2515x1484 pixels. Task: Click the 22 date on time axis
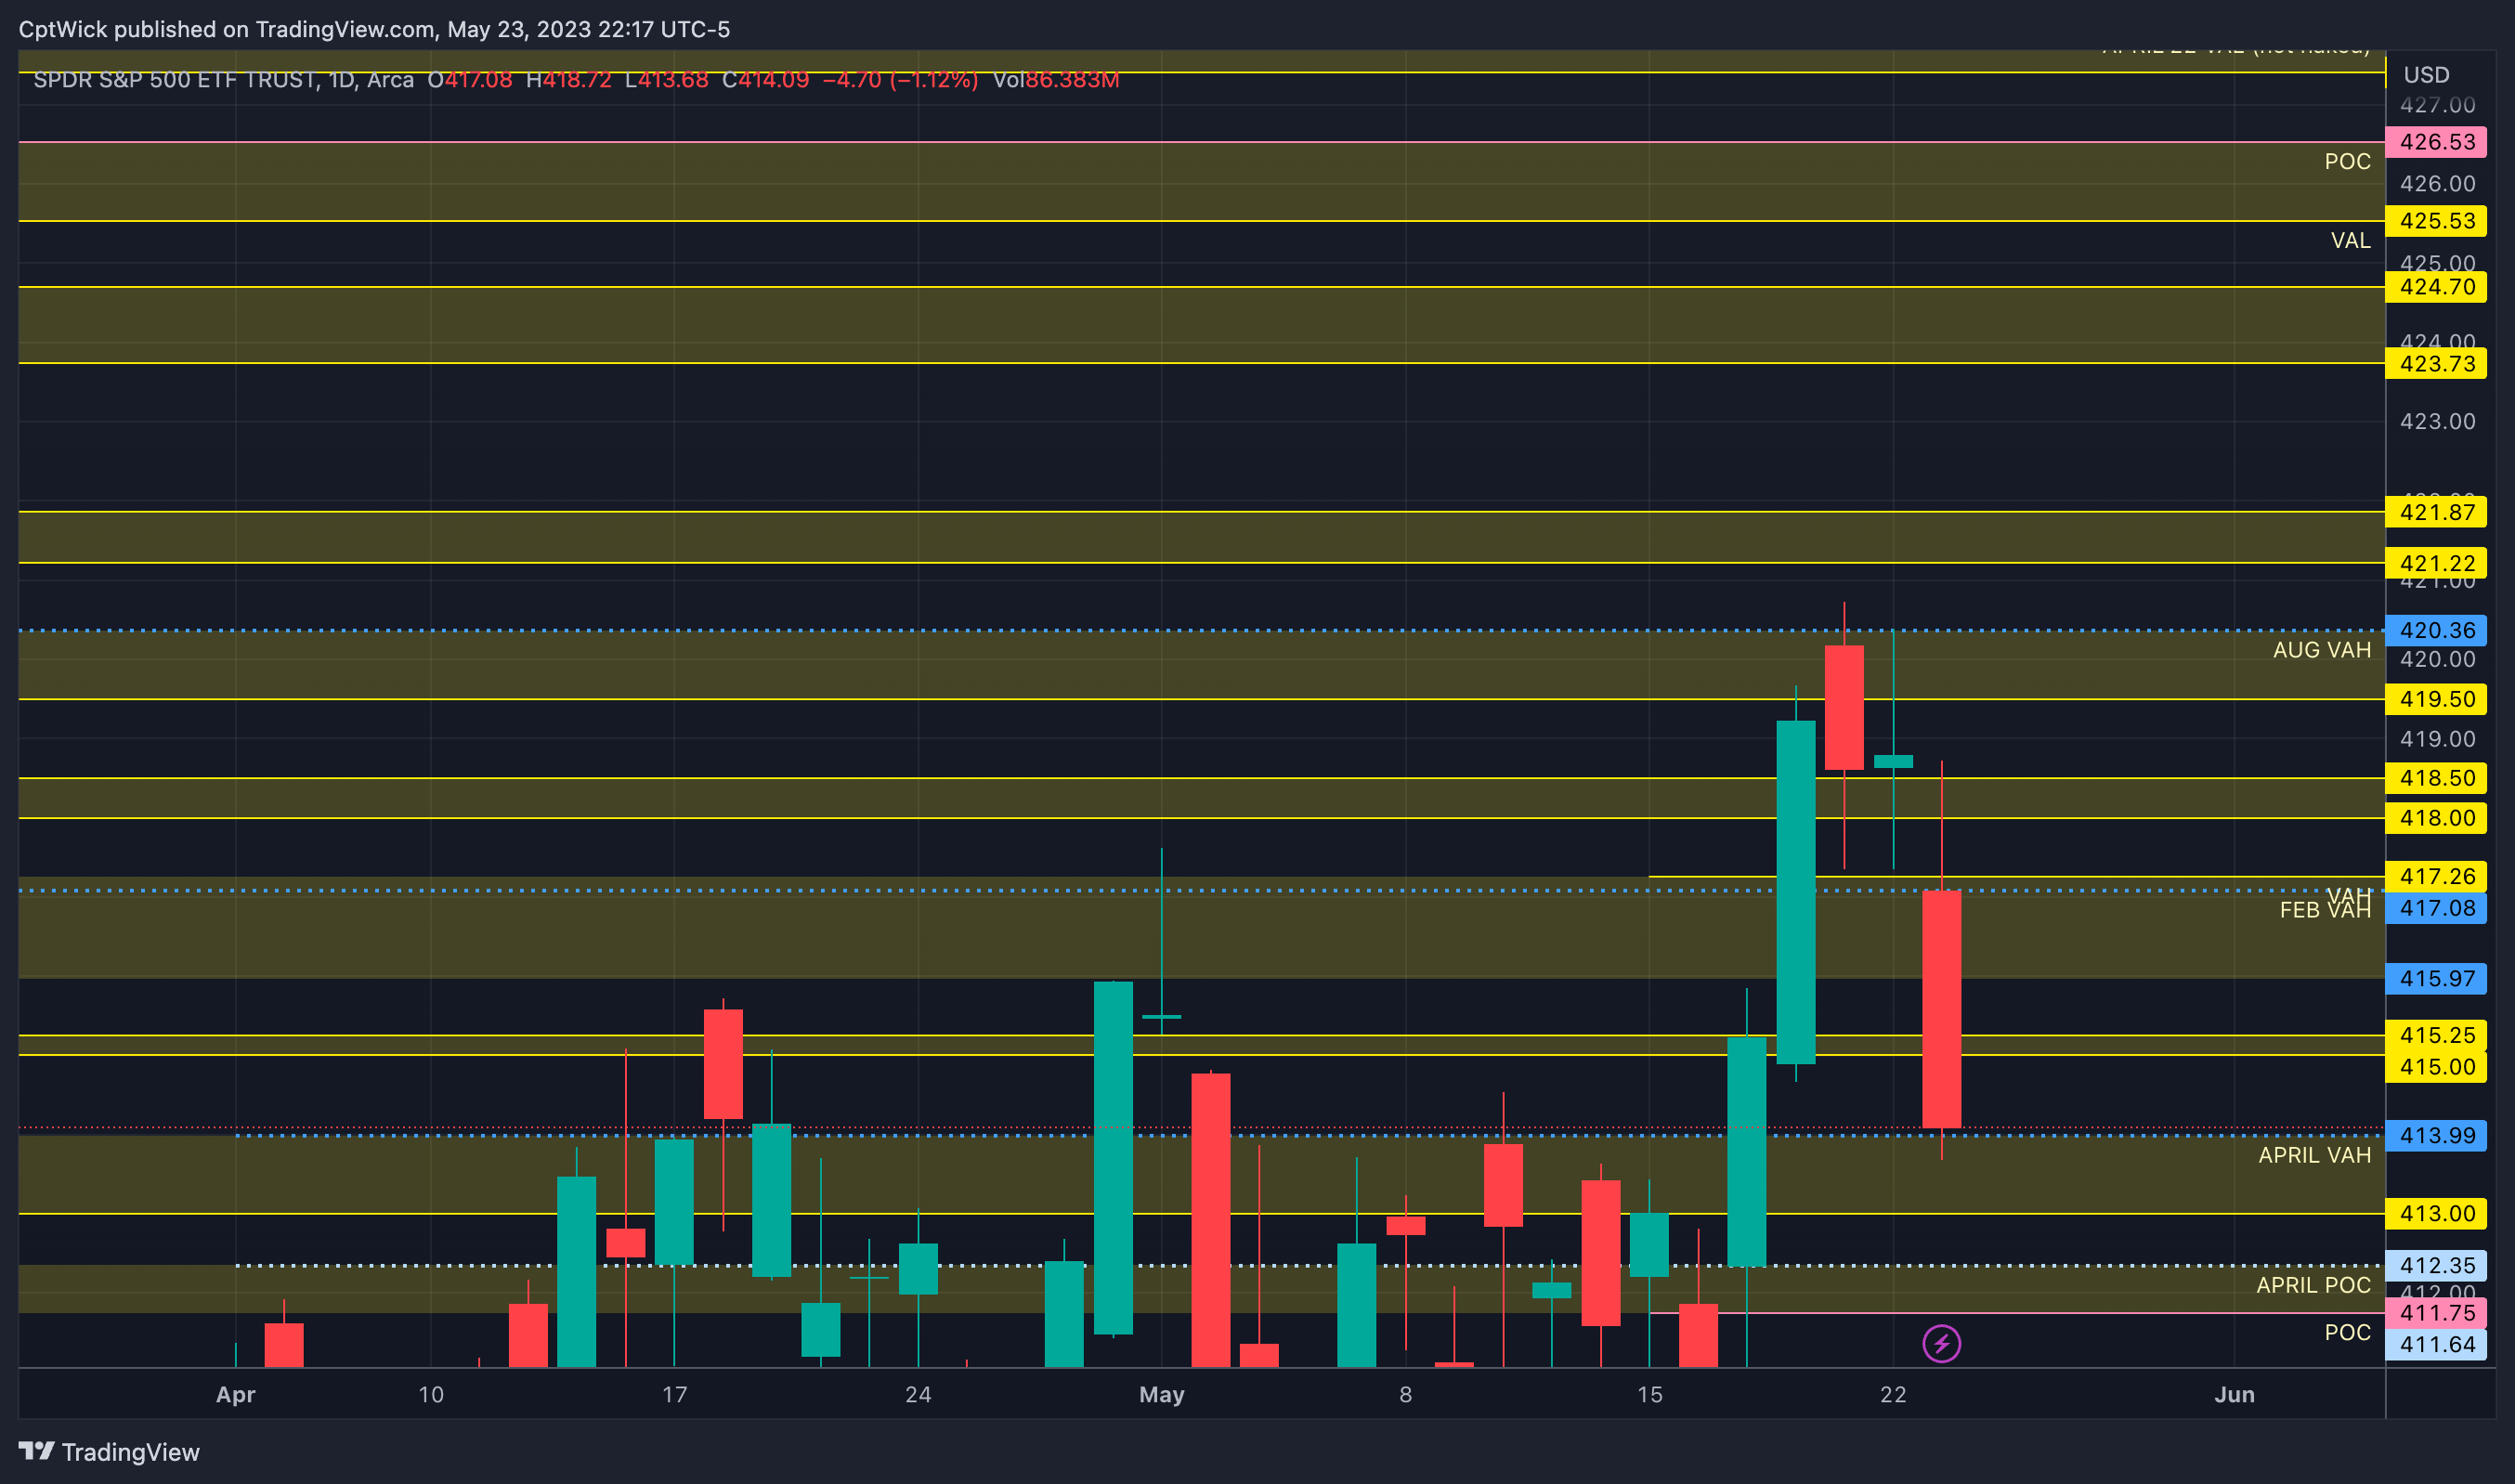[x=1892, y=1394]
